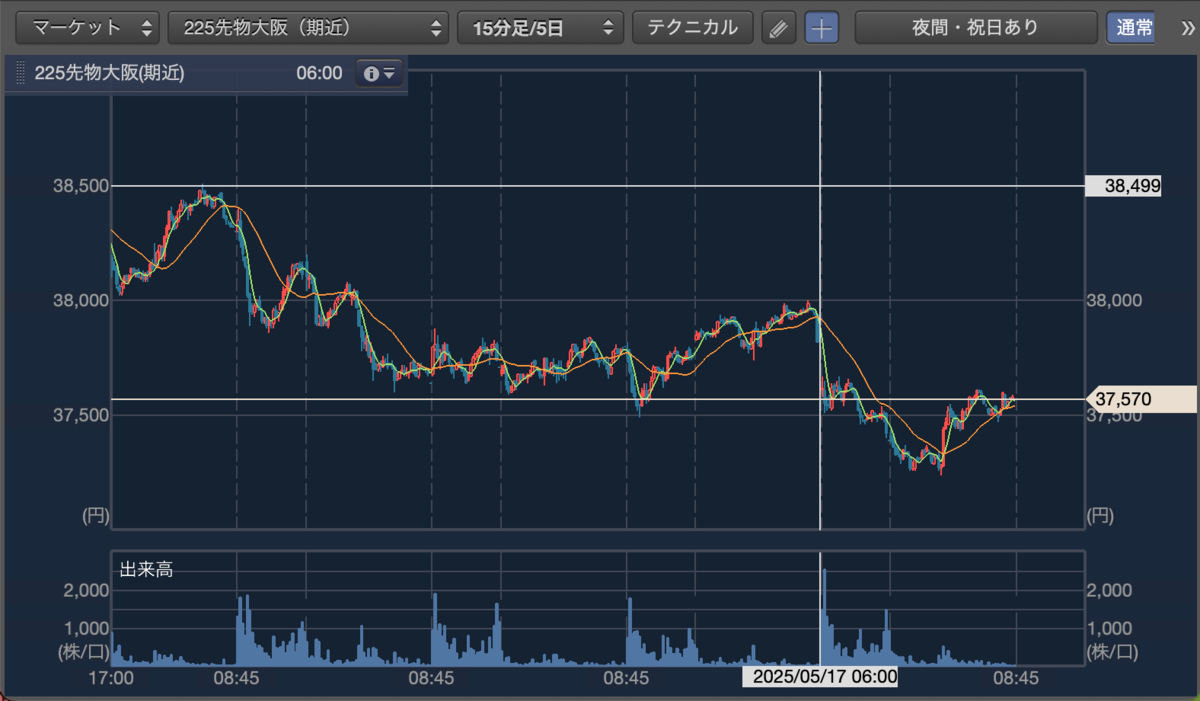1200x701 pixels.
Task: Click the 2025/05/17 06:00 date label
Action: 820,677
